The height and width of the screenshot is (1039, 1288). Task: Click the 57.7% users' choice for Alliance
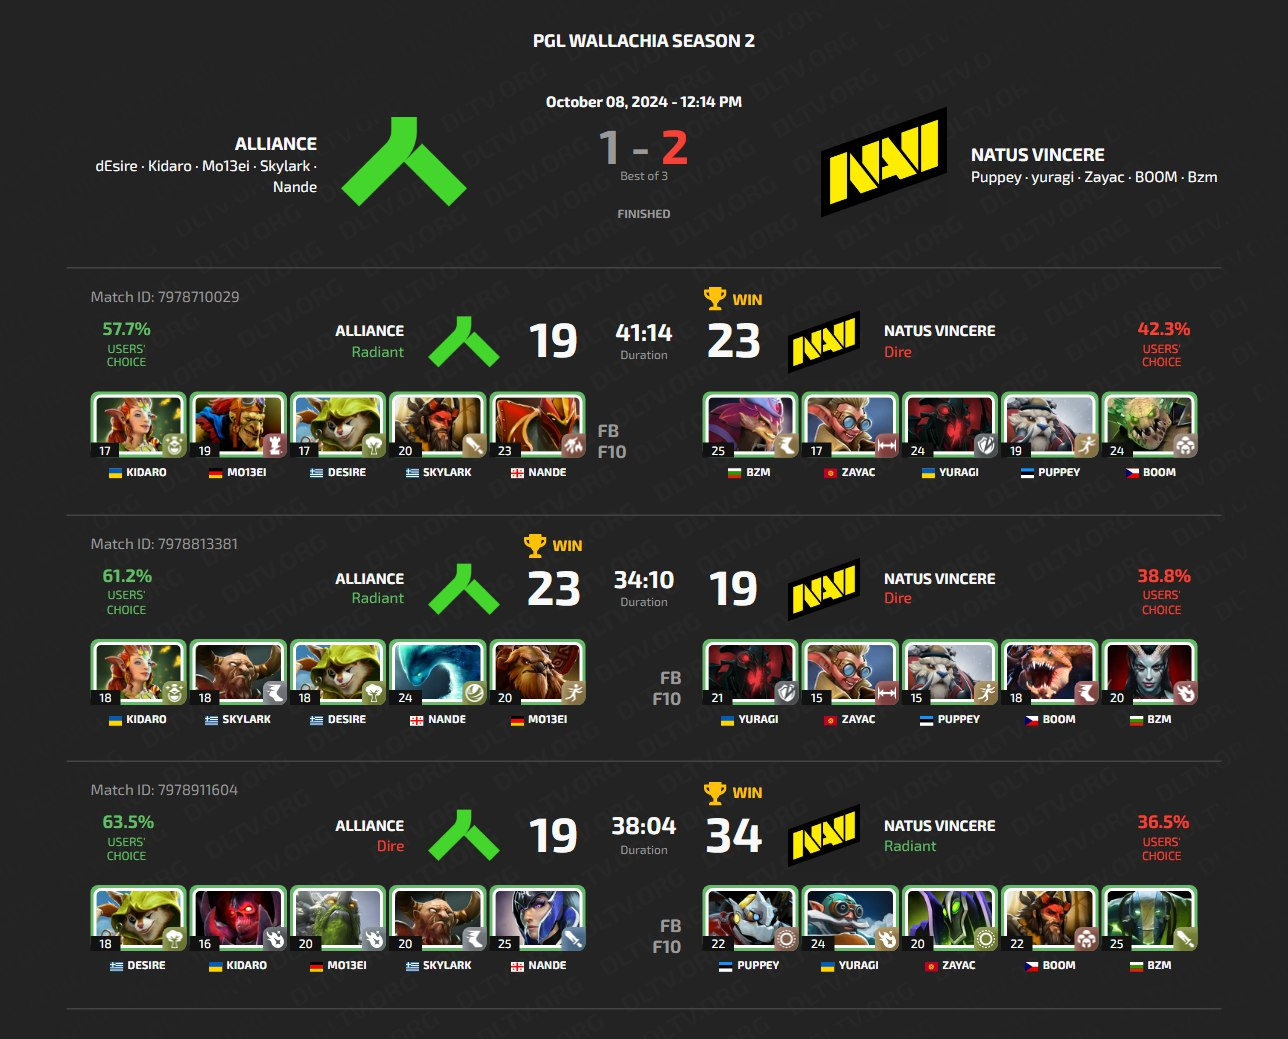(126, 329)
